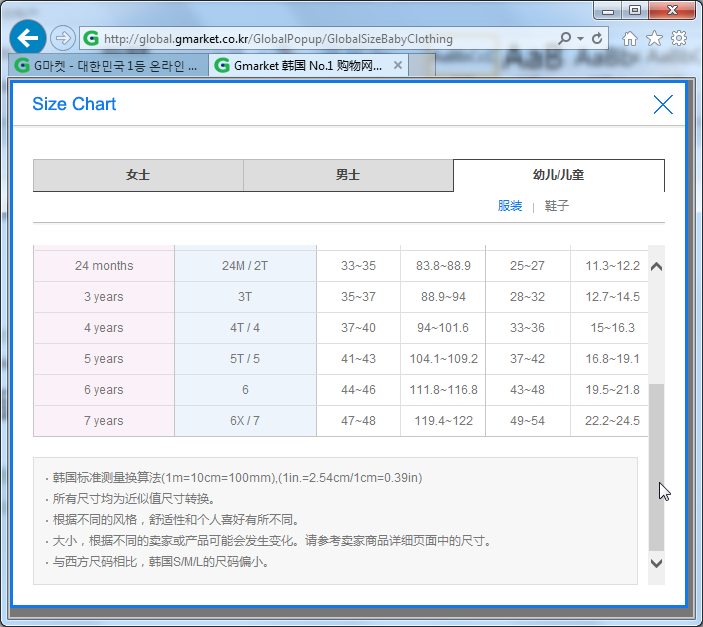Go back with the browser Back arrow
Screen dimensions: 703x627
pyautogui.click(x=28, y=38)
